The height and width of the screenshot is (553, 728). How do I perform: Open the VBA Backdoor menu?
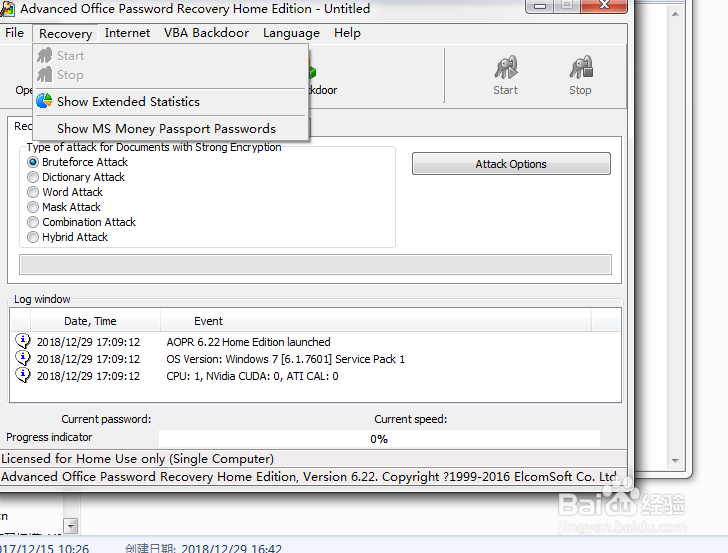[206, 33]
